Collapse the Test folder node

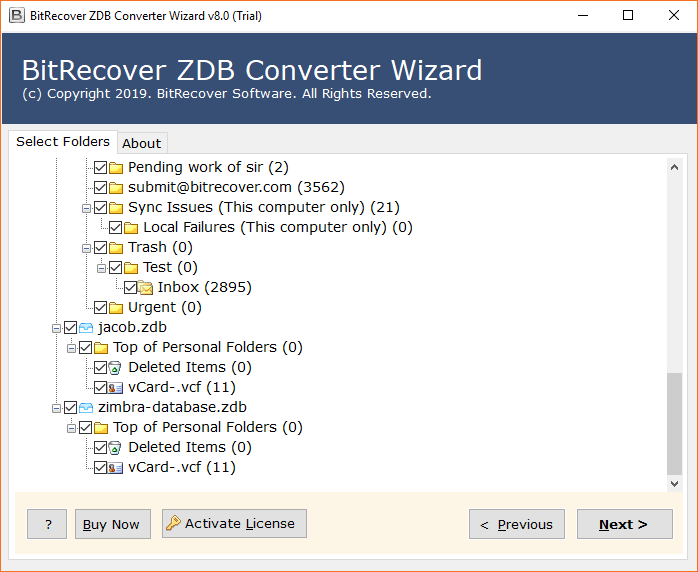(x=101, y=268)
